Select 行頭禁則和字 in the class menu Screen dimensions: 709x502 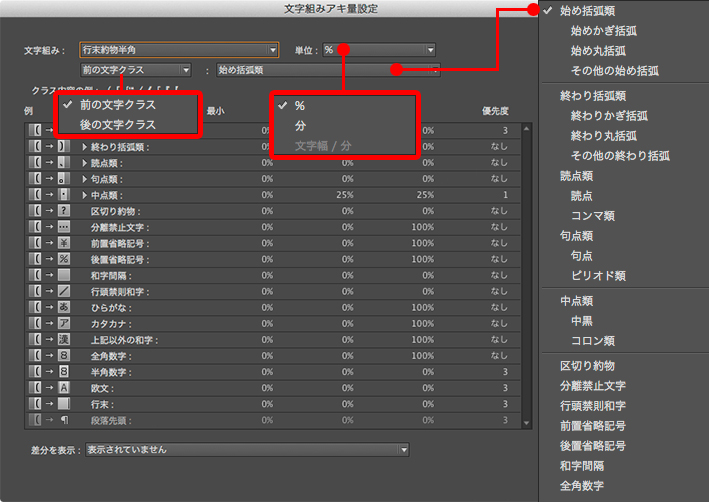click(593, 406)
